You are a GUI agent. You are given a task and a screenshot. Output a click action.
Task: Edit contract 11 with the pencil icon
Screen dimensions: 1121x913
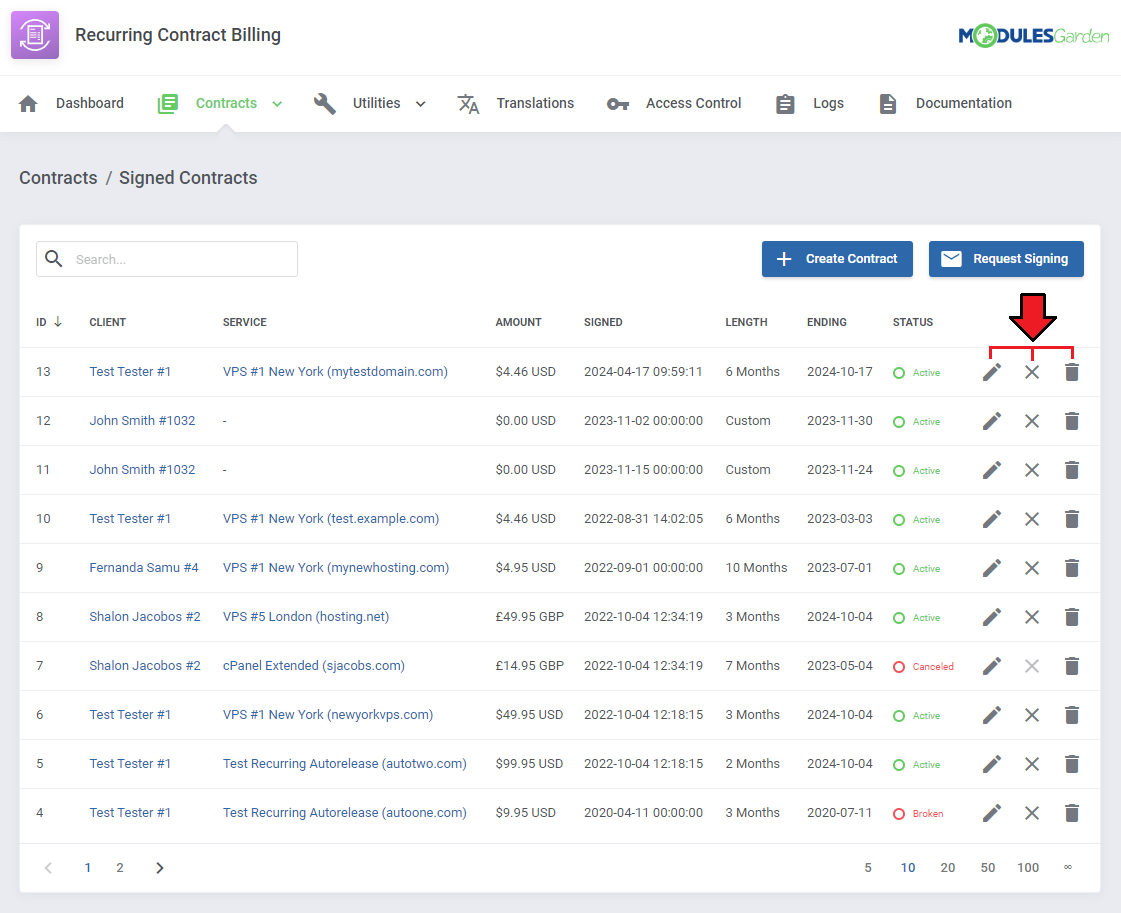992,470
